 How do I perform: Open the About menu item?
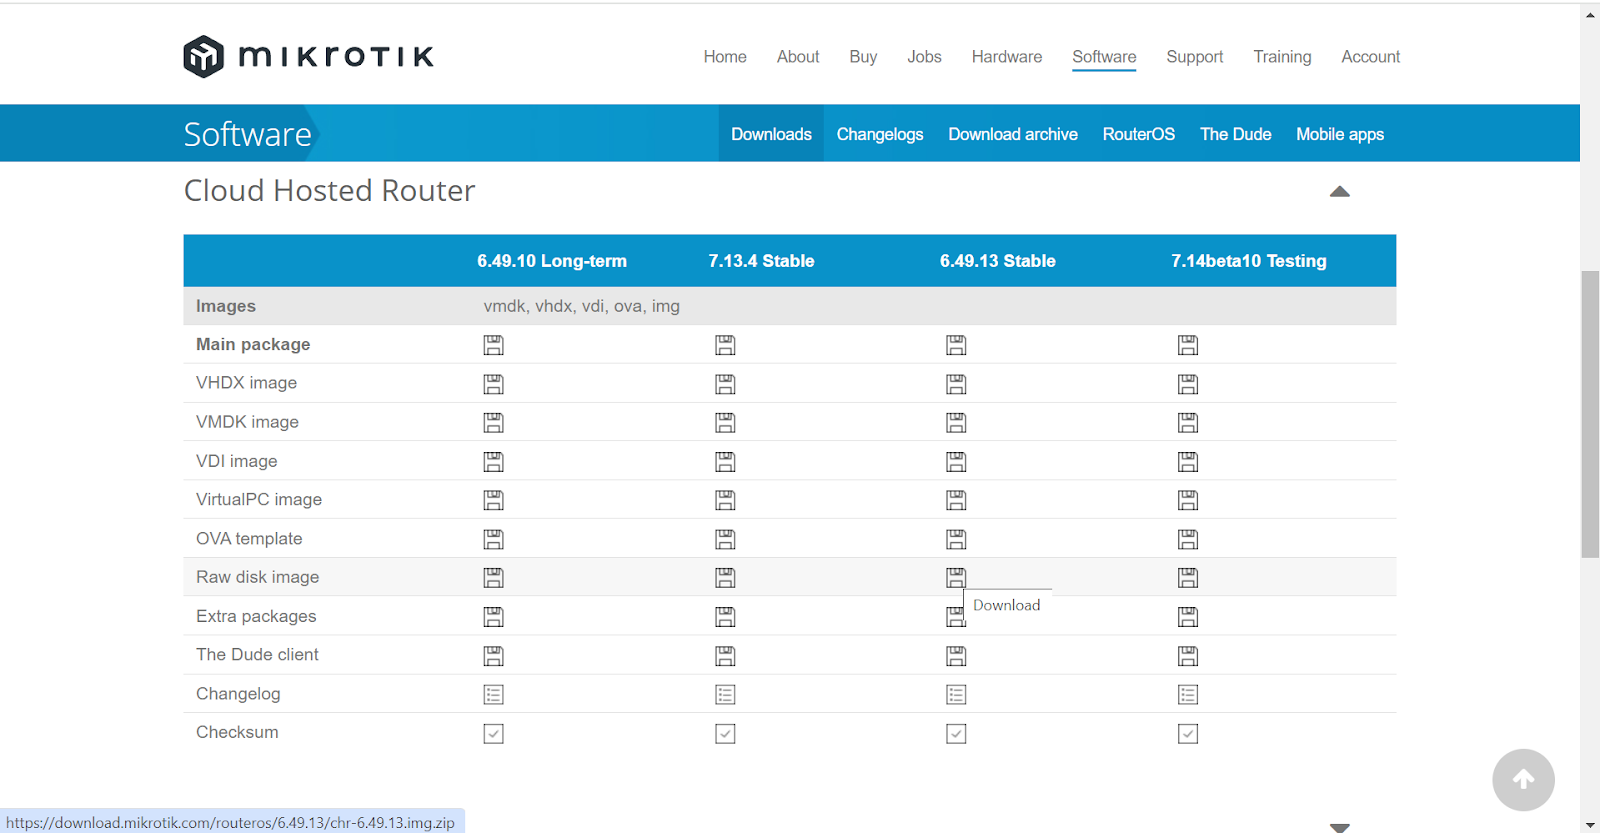tap(798, 57)
